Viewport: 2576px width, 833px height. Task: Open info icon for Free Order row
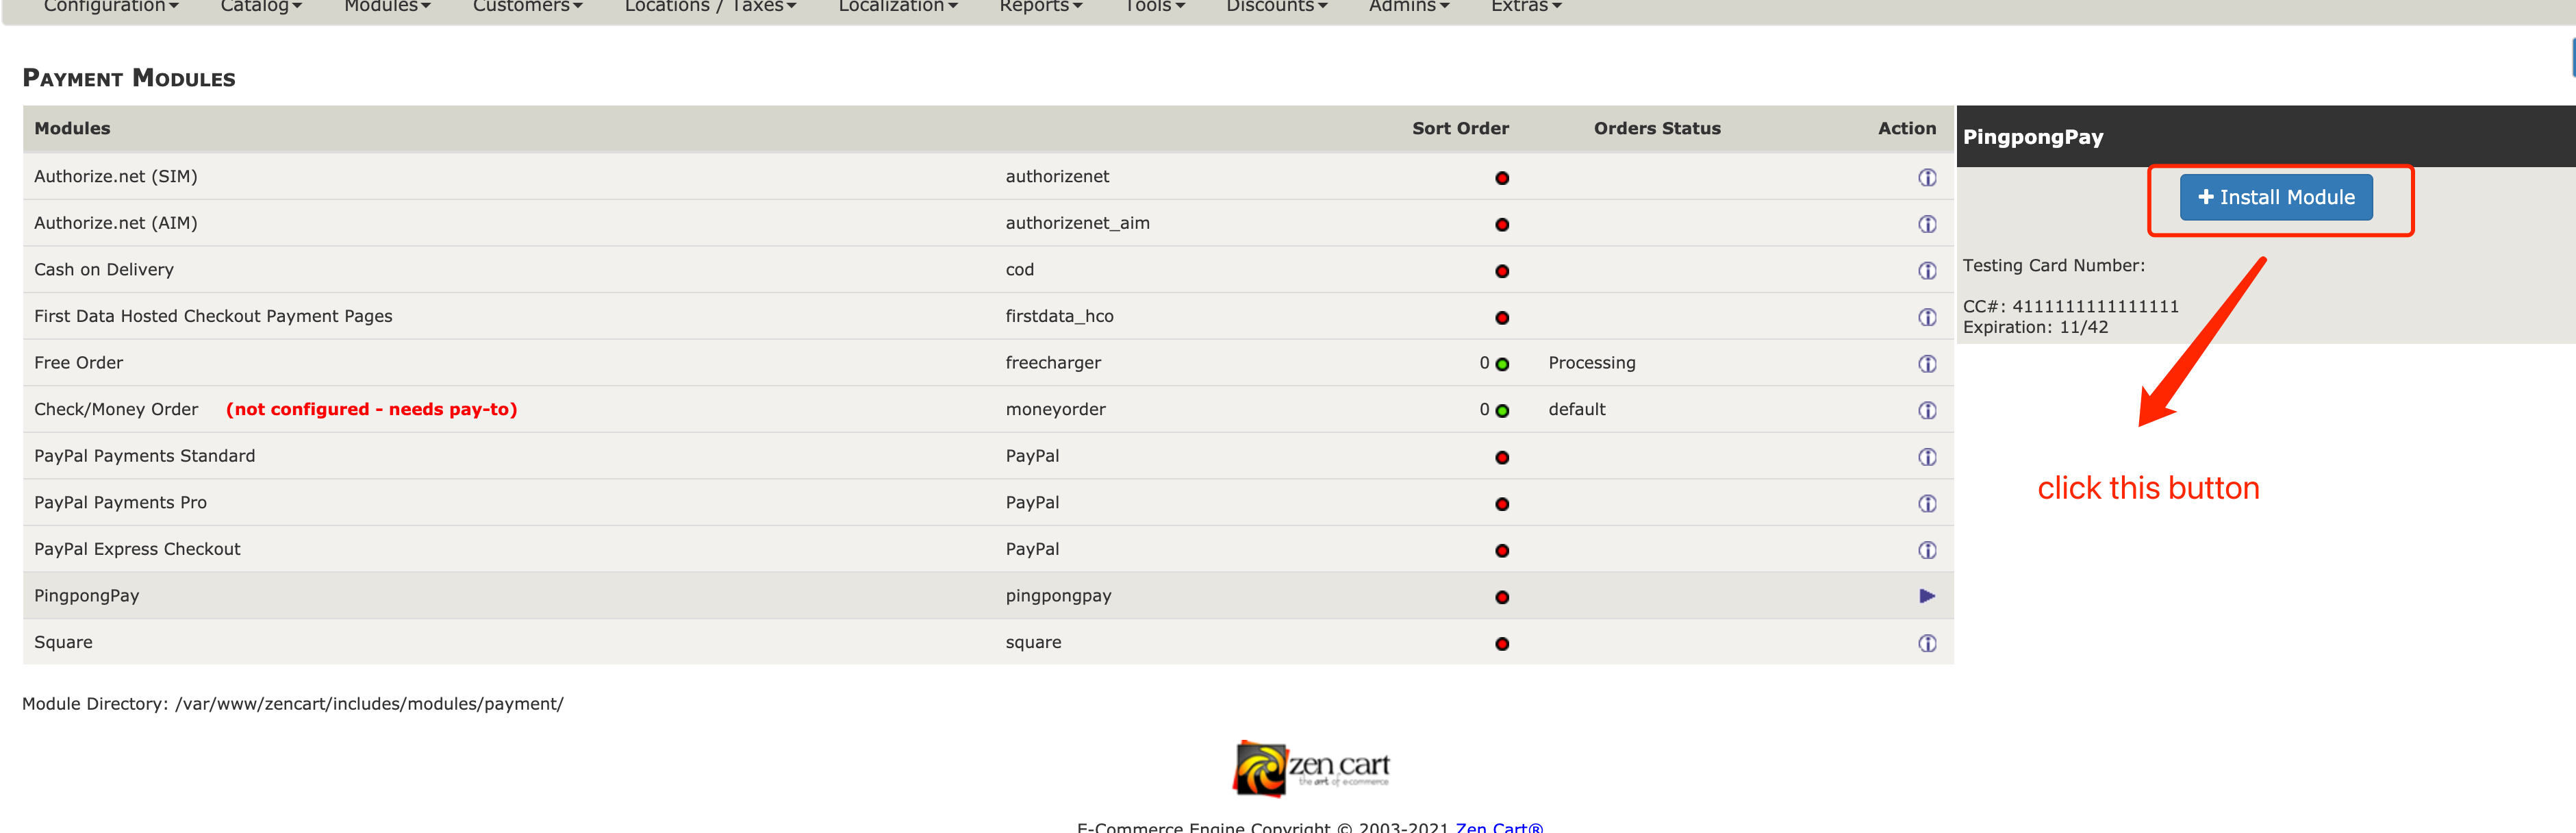(1926, 364)
